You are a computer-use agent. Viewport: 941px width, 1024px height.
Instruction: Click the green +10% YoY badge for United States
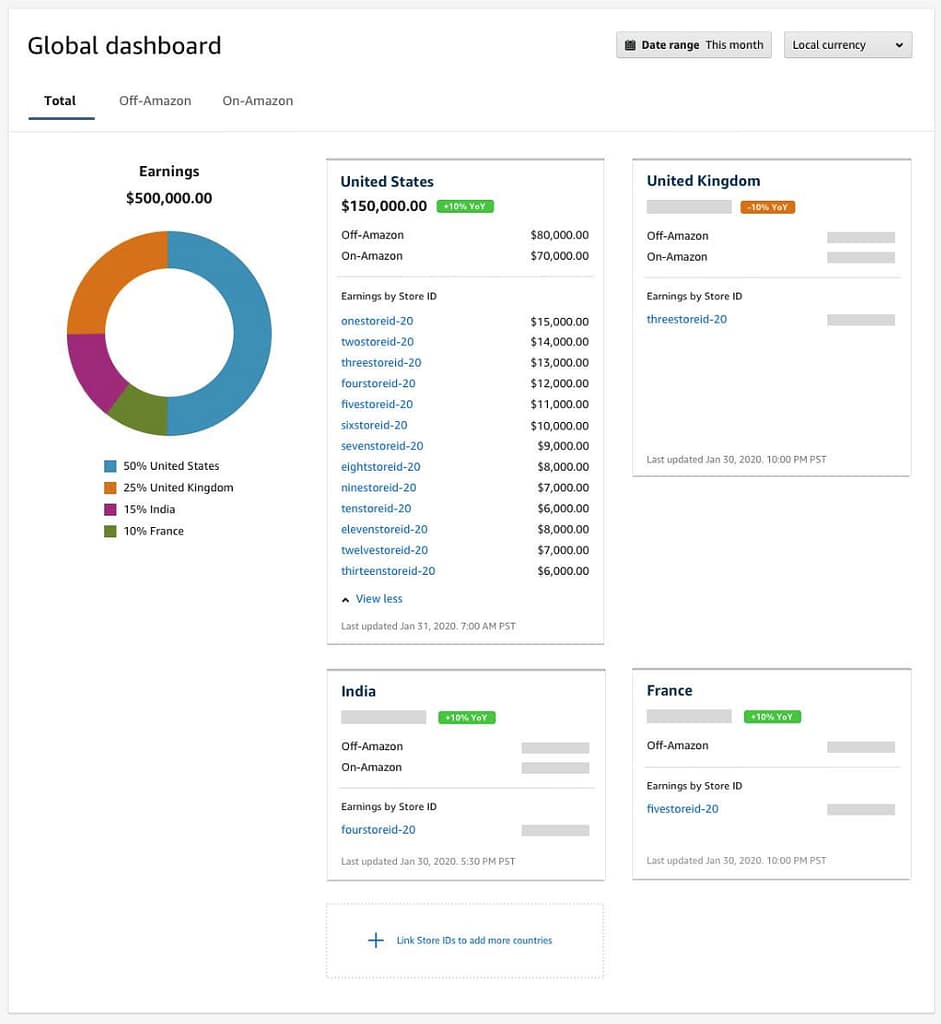click(466, 206)
